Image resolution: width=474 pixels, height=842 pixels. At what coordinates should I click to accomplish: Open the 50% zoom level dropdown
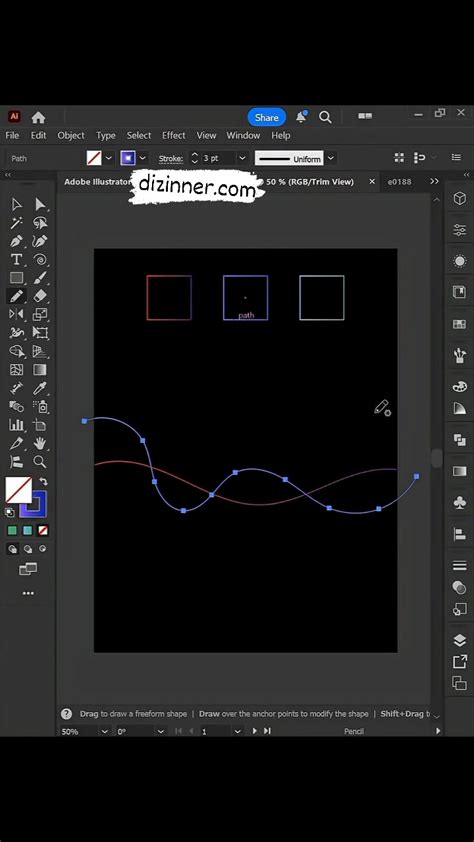[x=105, y=731]
